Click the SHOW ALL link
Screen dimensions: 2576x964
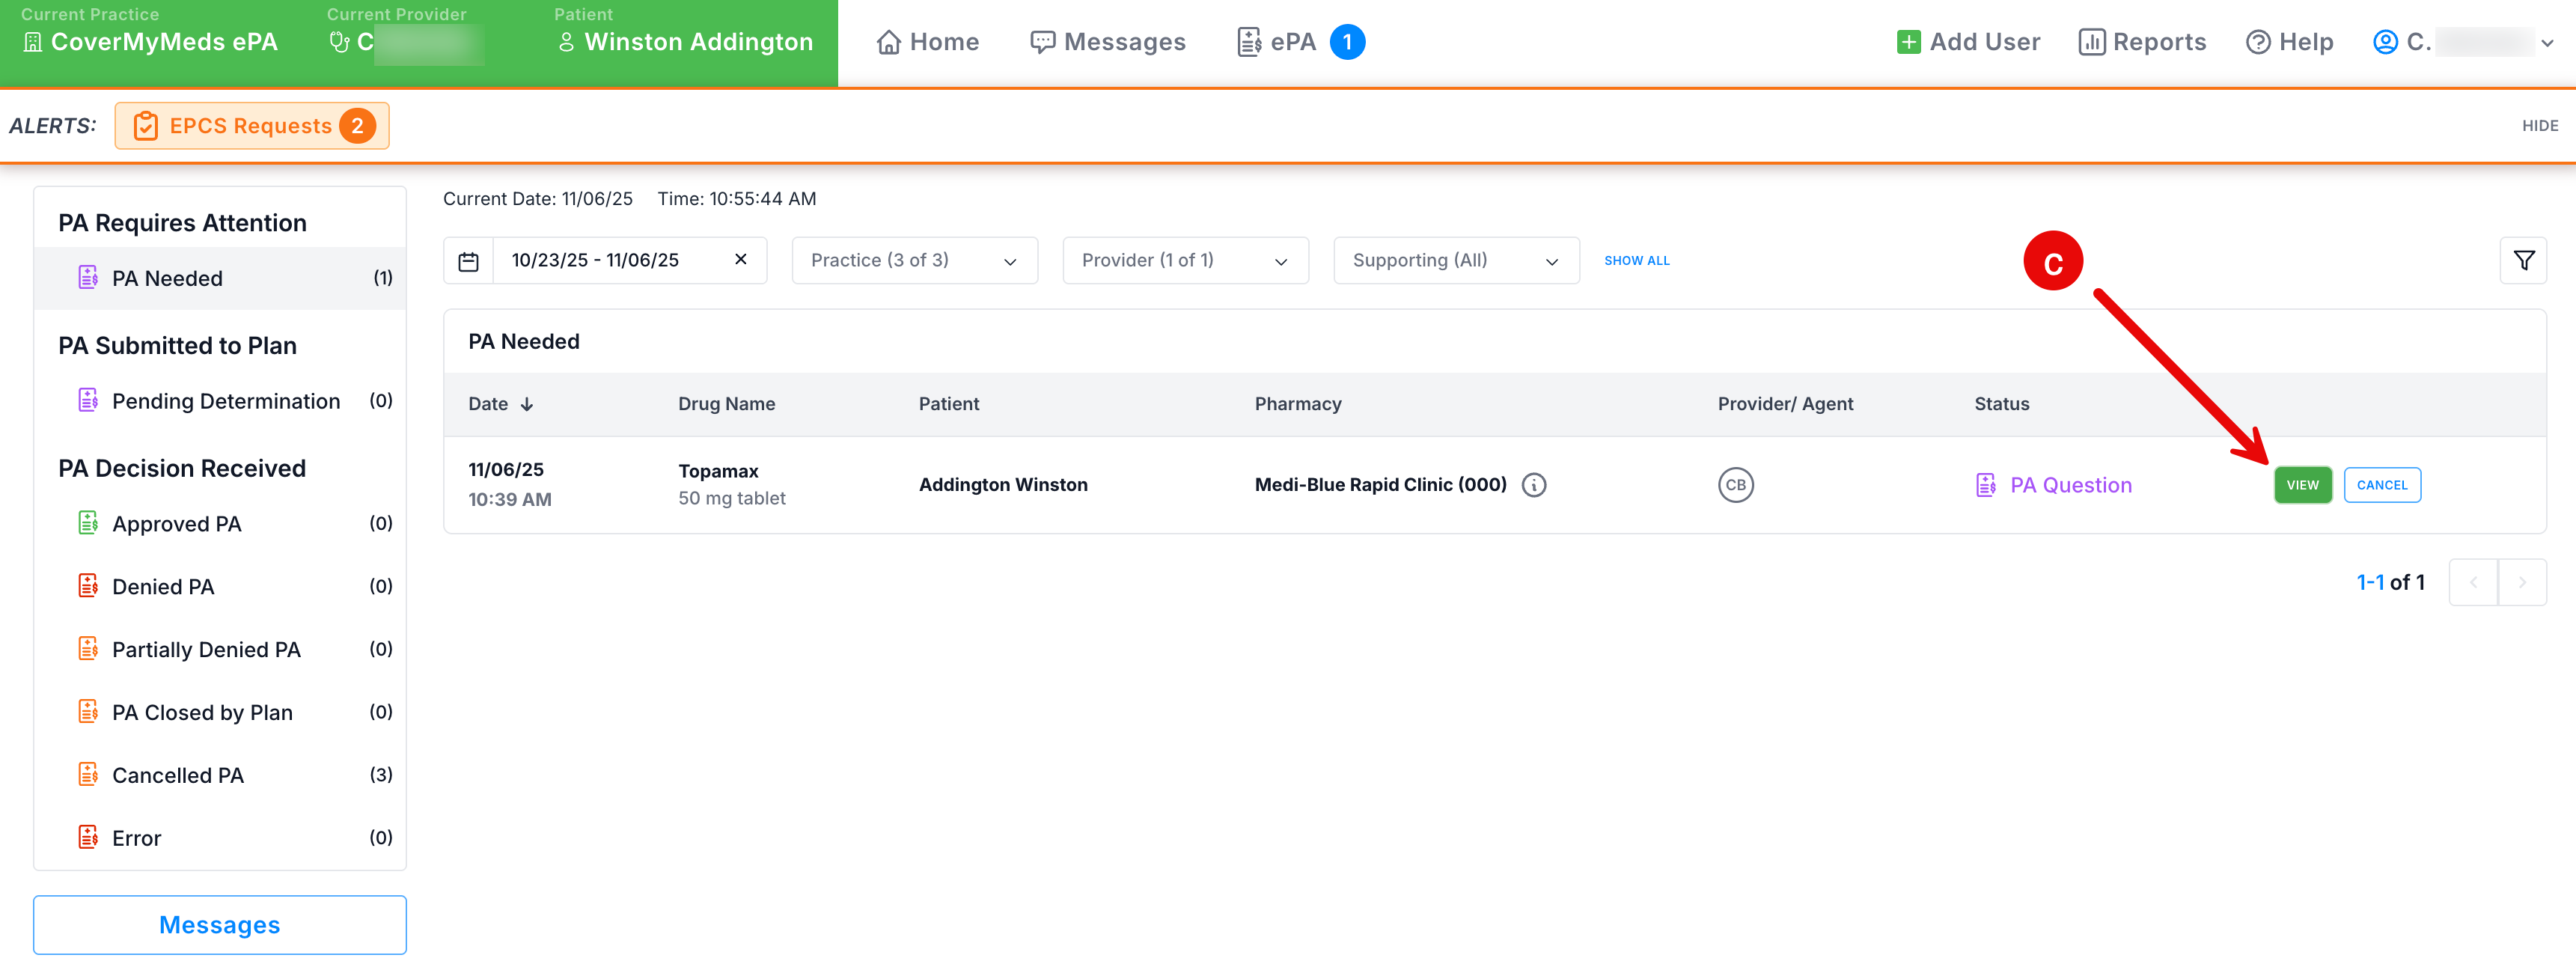1636,261
